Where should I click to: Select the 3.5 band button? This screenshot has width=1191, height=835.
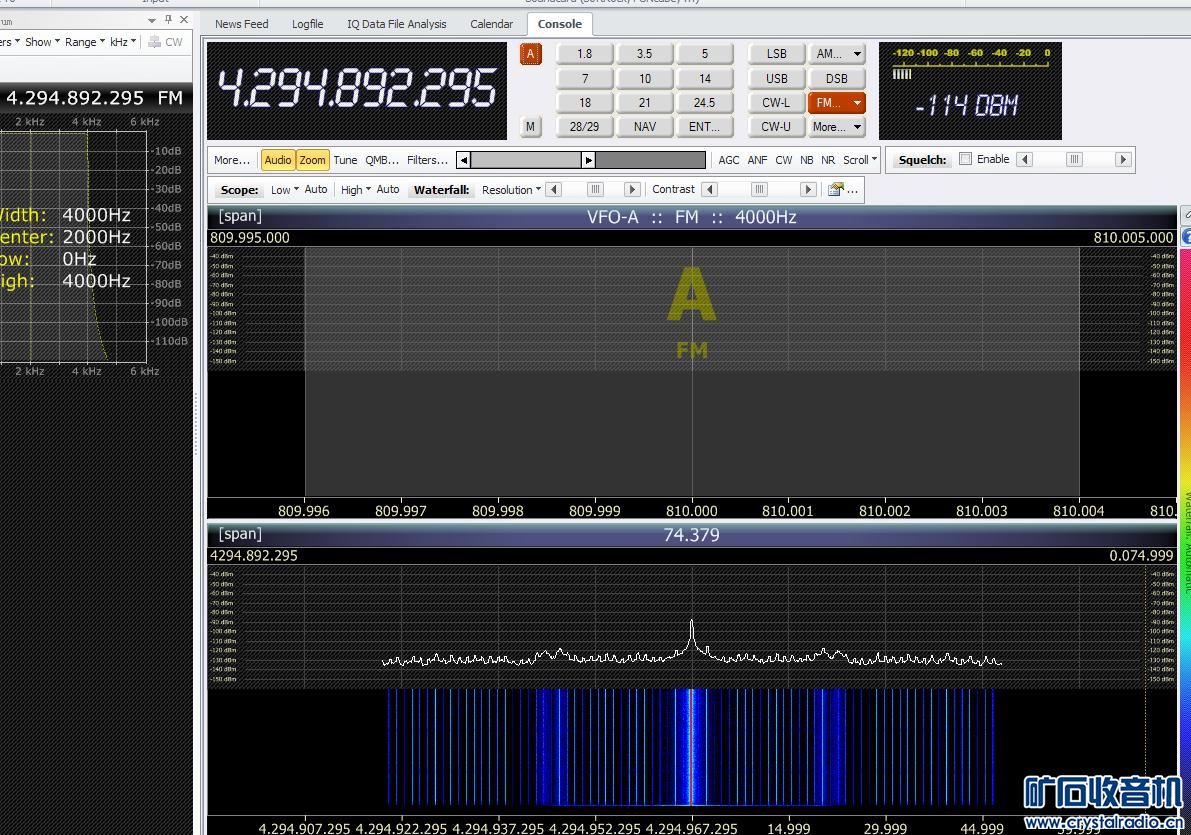click(644, 54)
